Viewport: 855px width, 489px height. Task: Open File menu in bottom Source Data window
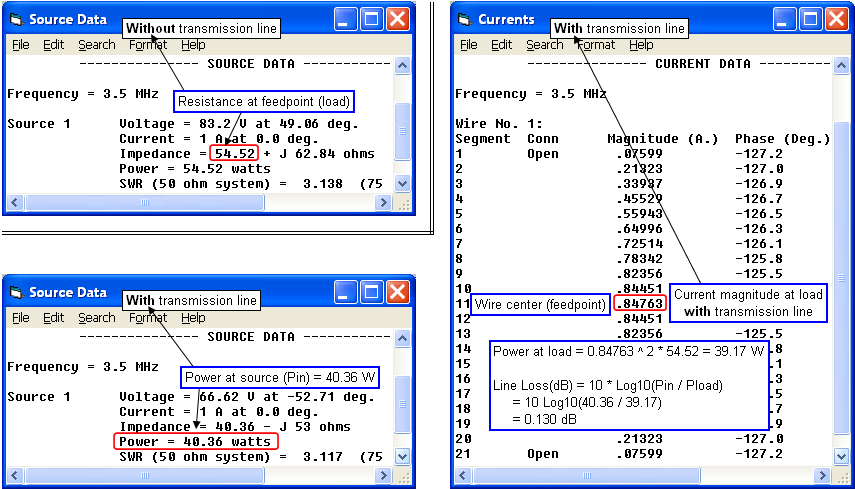coord(20,318)
